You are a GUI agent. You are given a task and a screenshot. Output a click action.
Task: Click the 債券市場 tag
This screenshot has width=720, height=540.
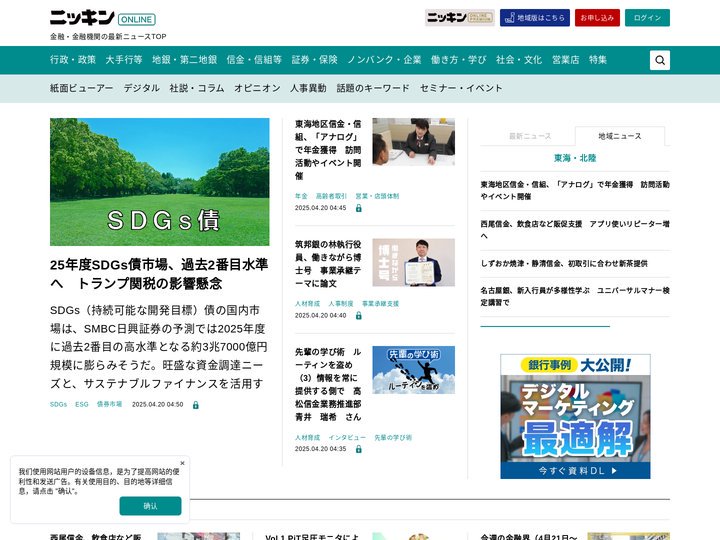coord(109,405)
